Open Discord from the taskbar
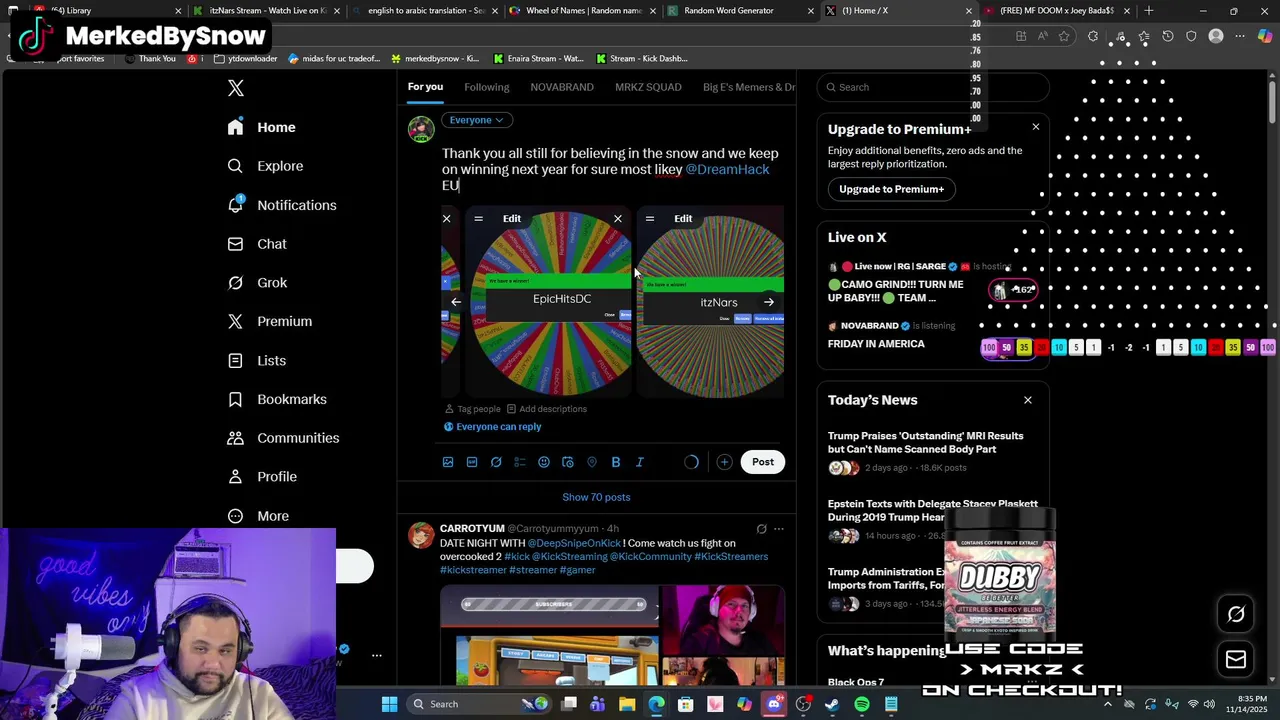 pyautogui.click(x=774, y=704)
